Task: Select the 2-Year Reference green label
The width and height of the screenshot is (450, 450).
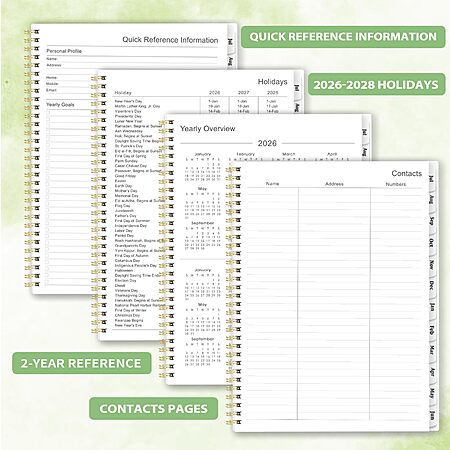Action: [x=82, y=363]
